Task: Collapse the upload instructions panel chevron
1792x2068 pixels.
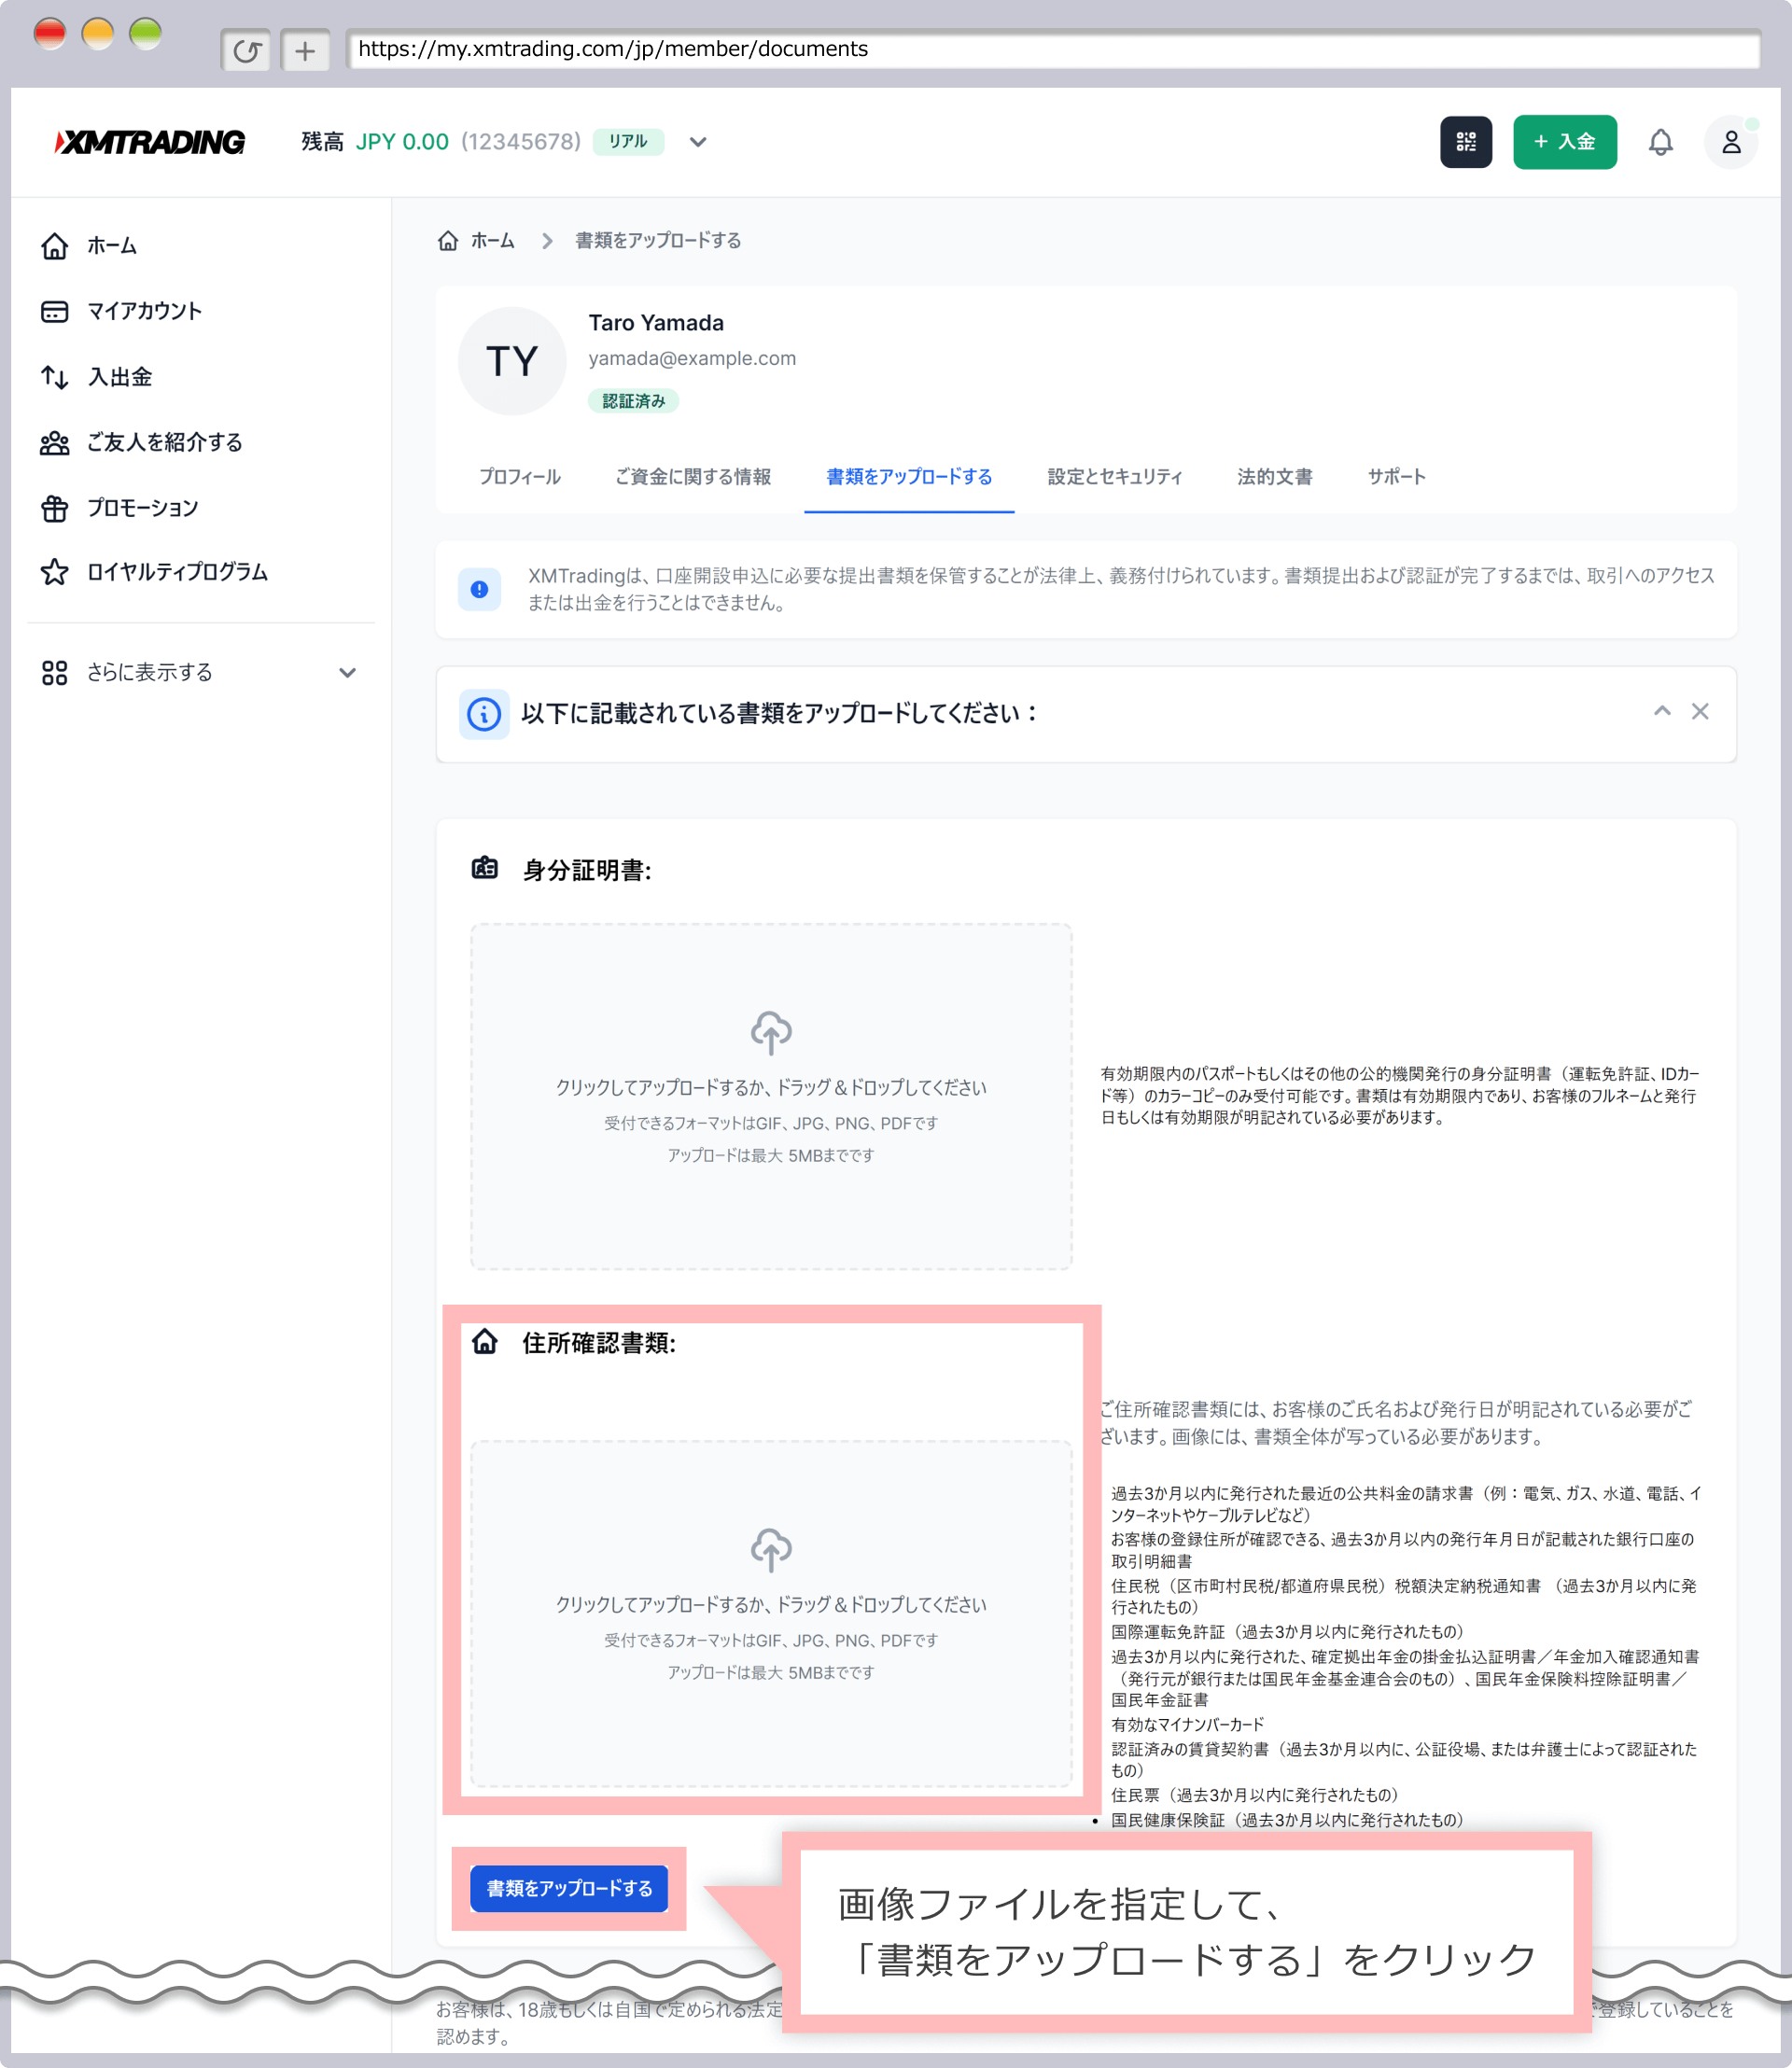Action: pos(1662,711)
